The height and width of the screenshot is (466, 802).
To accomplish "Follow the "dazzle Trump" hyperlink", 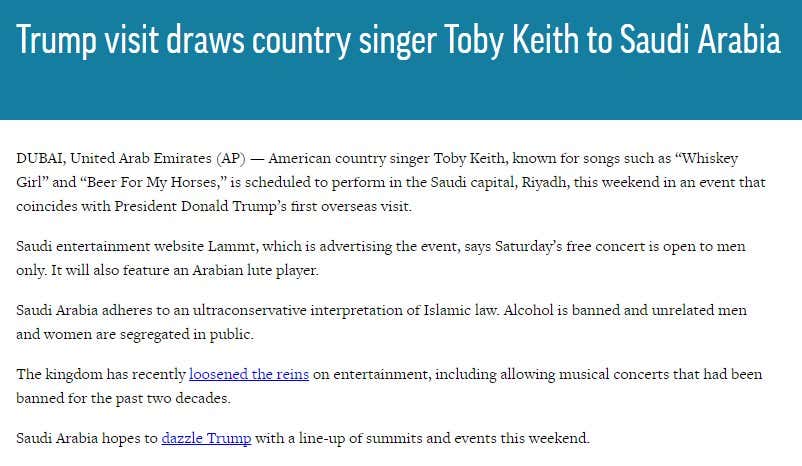I will tap(206, 438).
